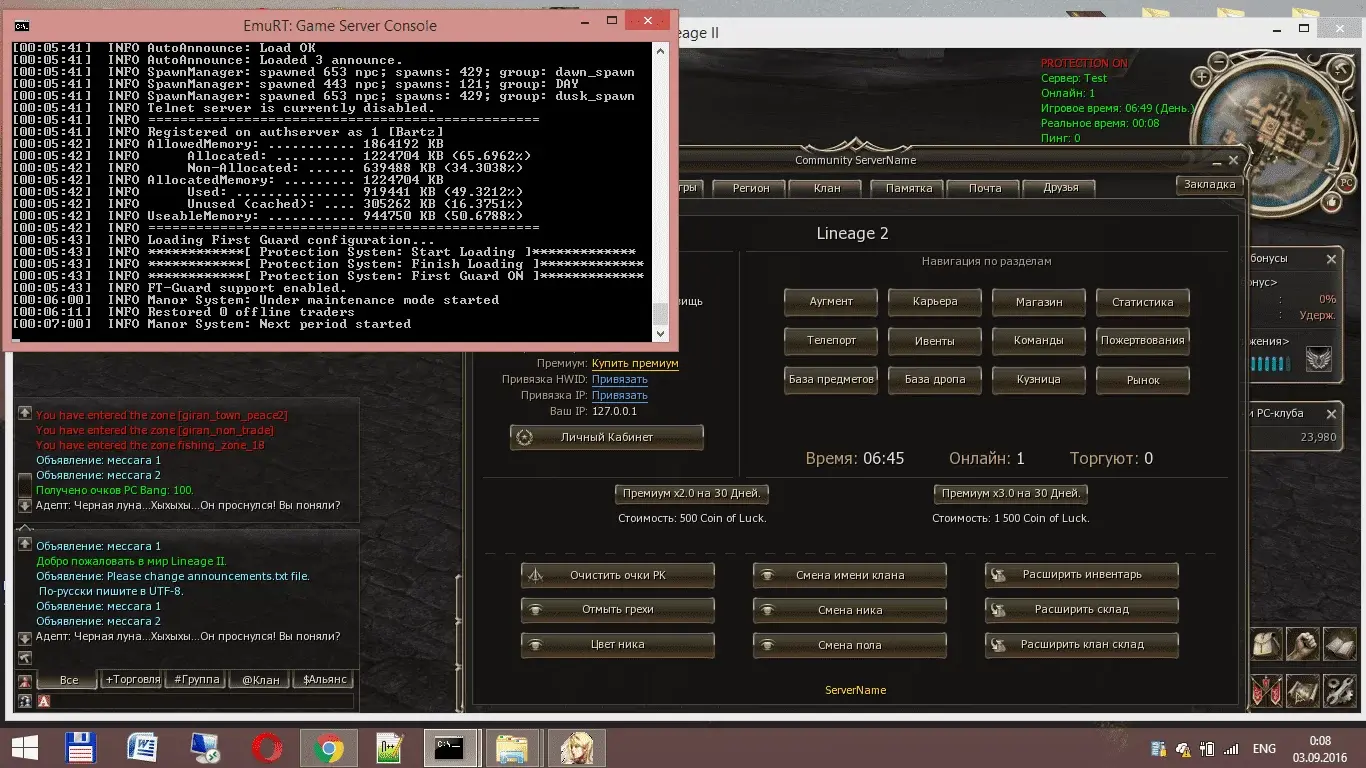Open the Телепорт section
This screenshot has height=768, width=1366.
point(831,340)
